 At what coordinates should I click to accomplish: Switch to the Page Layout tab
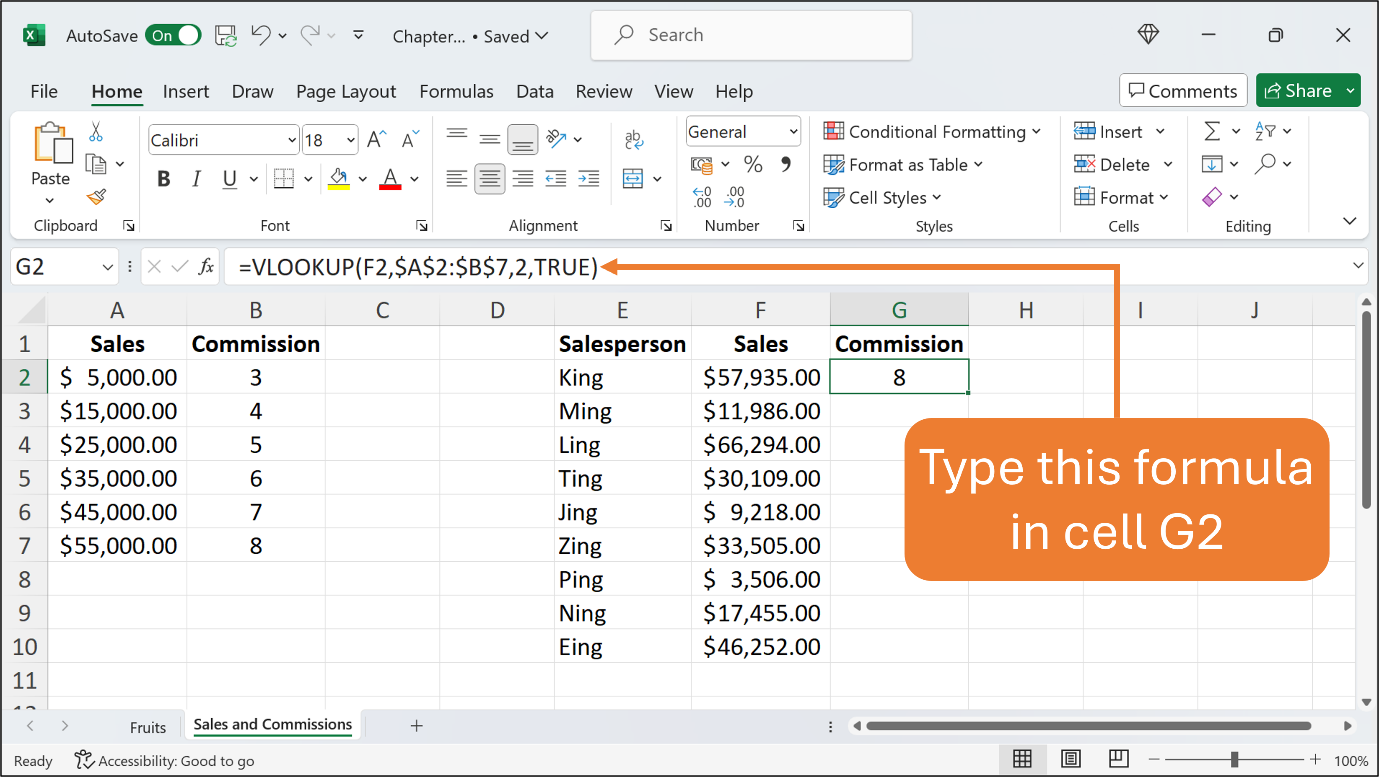(346, 91)
